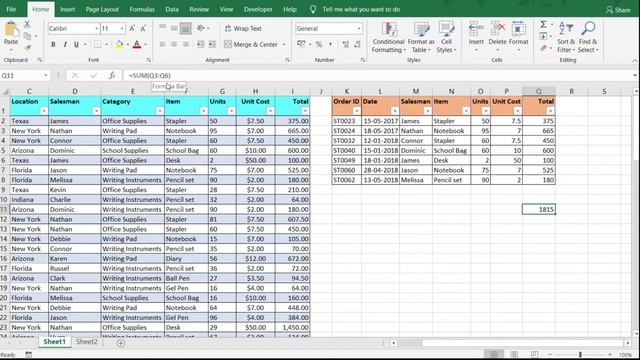
Task: Click the Share button
Action: (618, 9)
